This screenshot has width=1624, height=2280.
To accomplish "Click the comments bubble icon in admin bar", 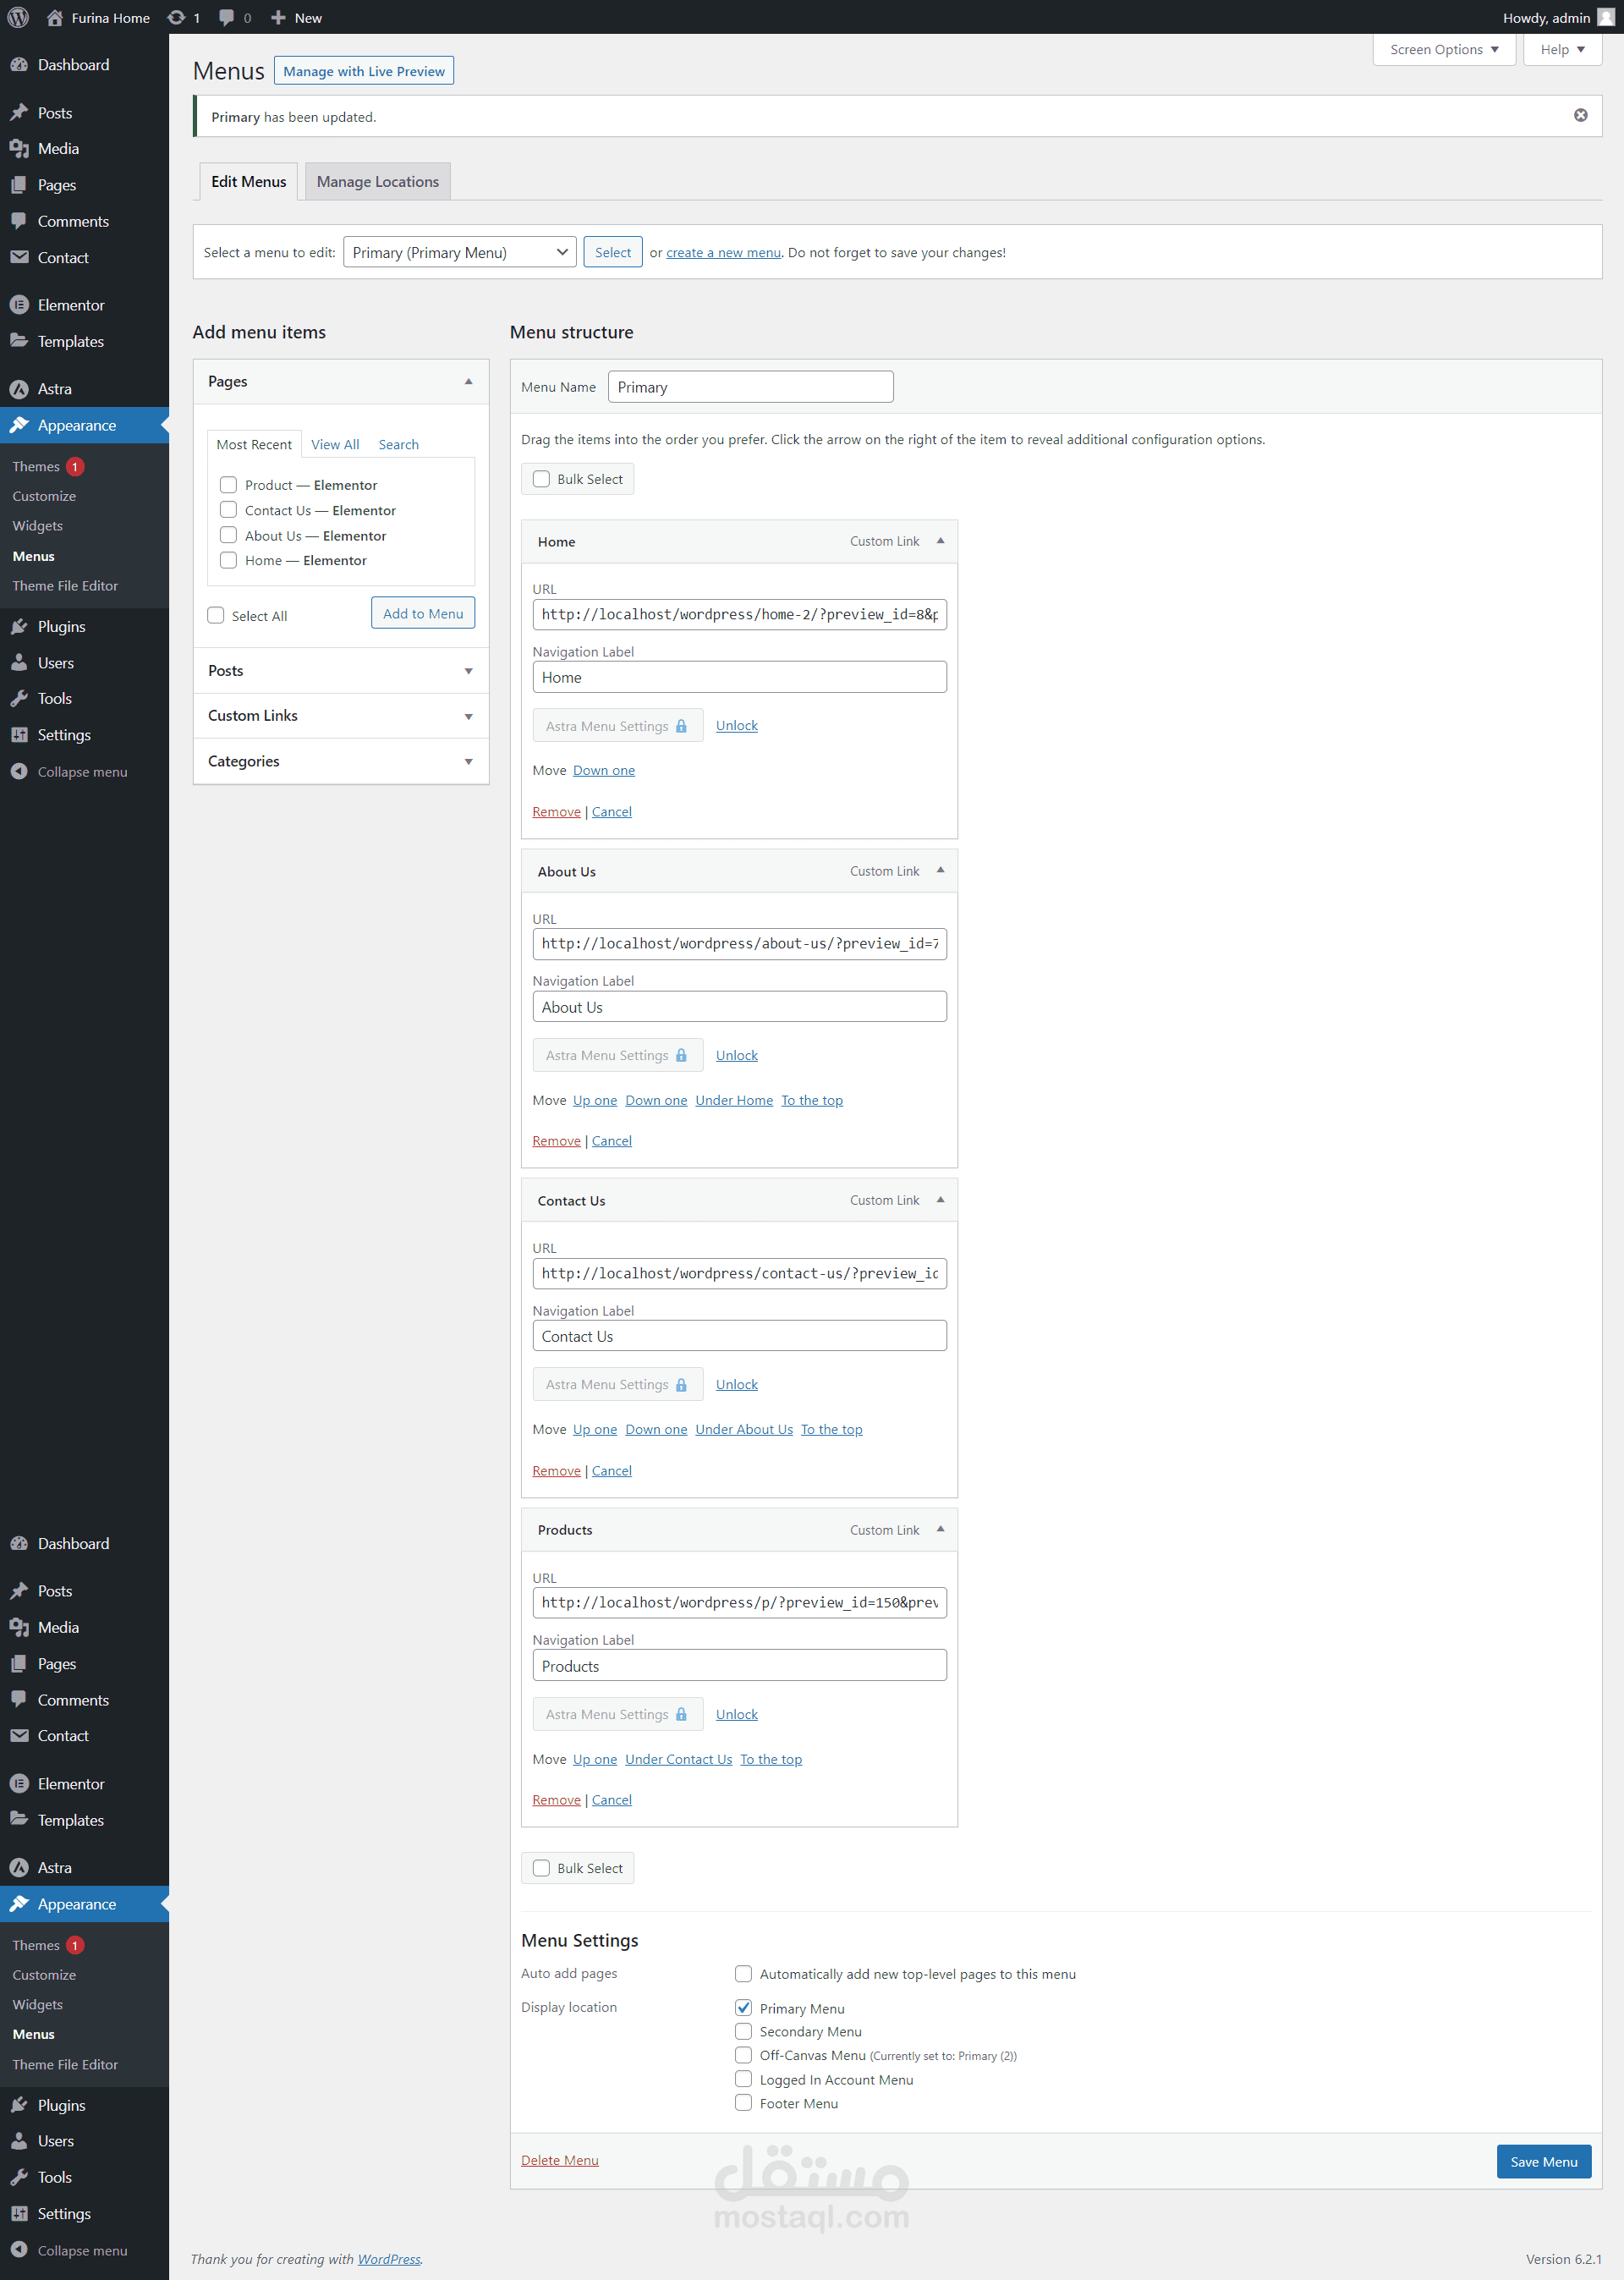I will (227, 17).
